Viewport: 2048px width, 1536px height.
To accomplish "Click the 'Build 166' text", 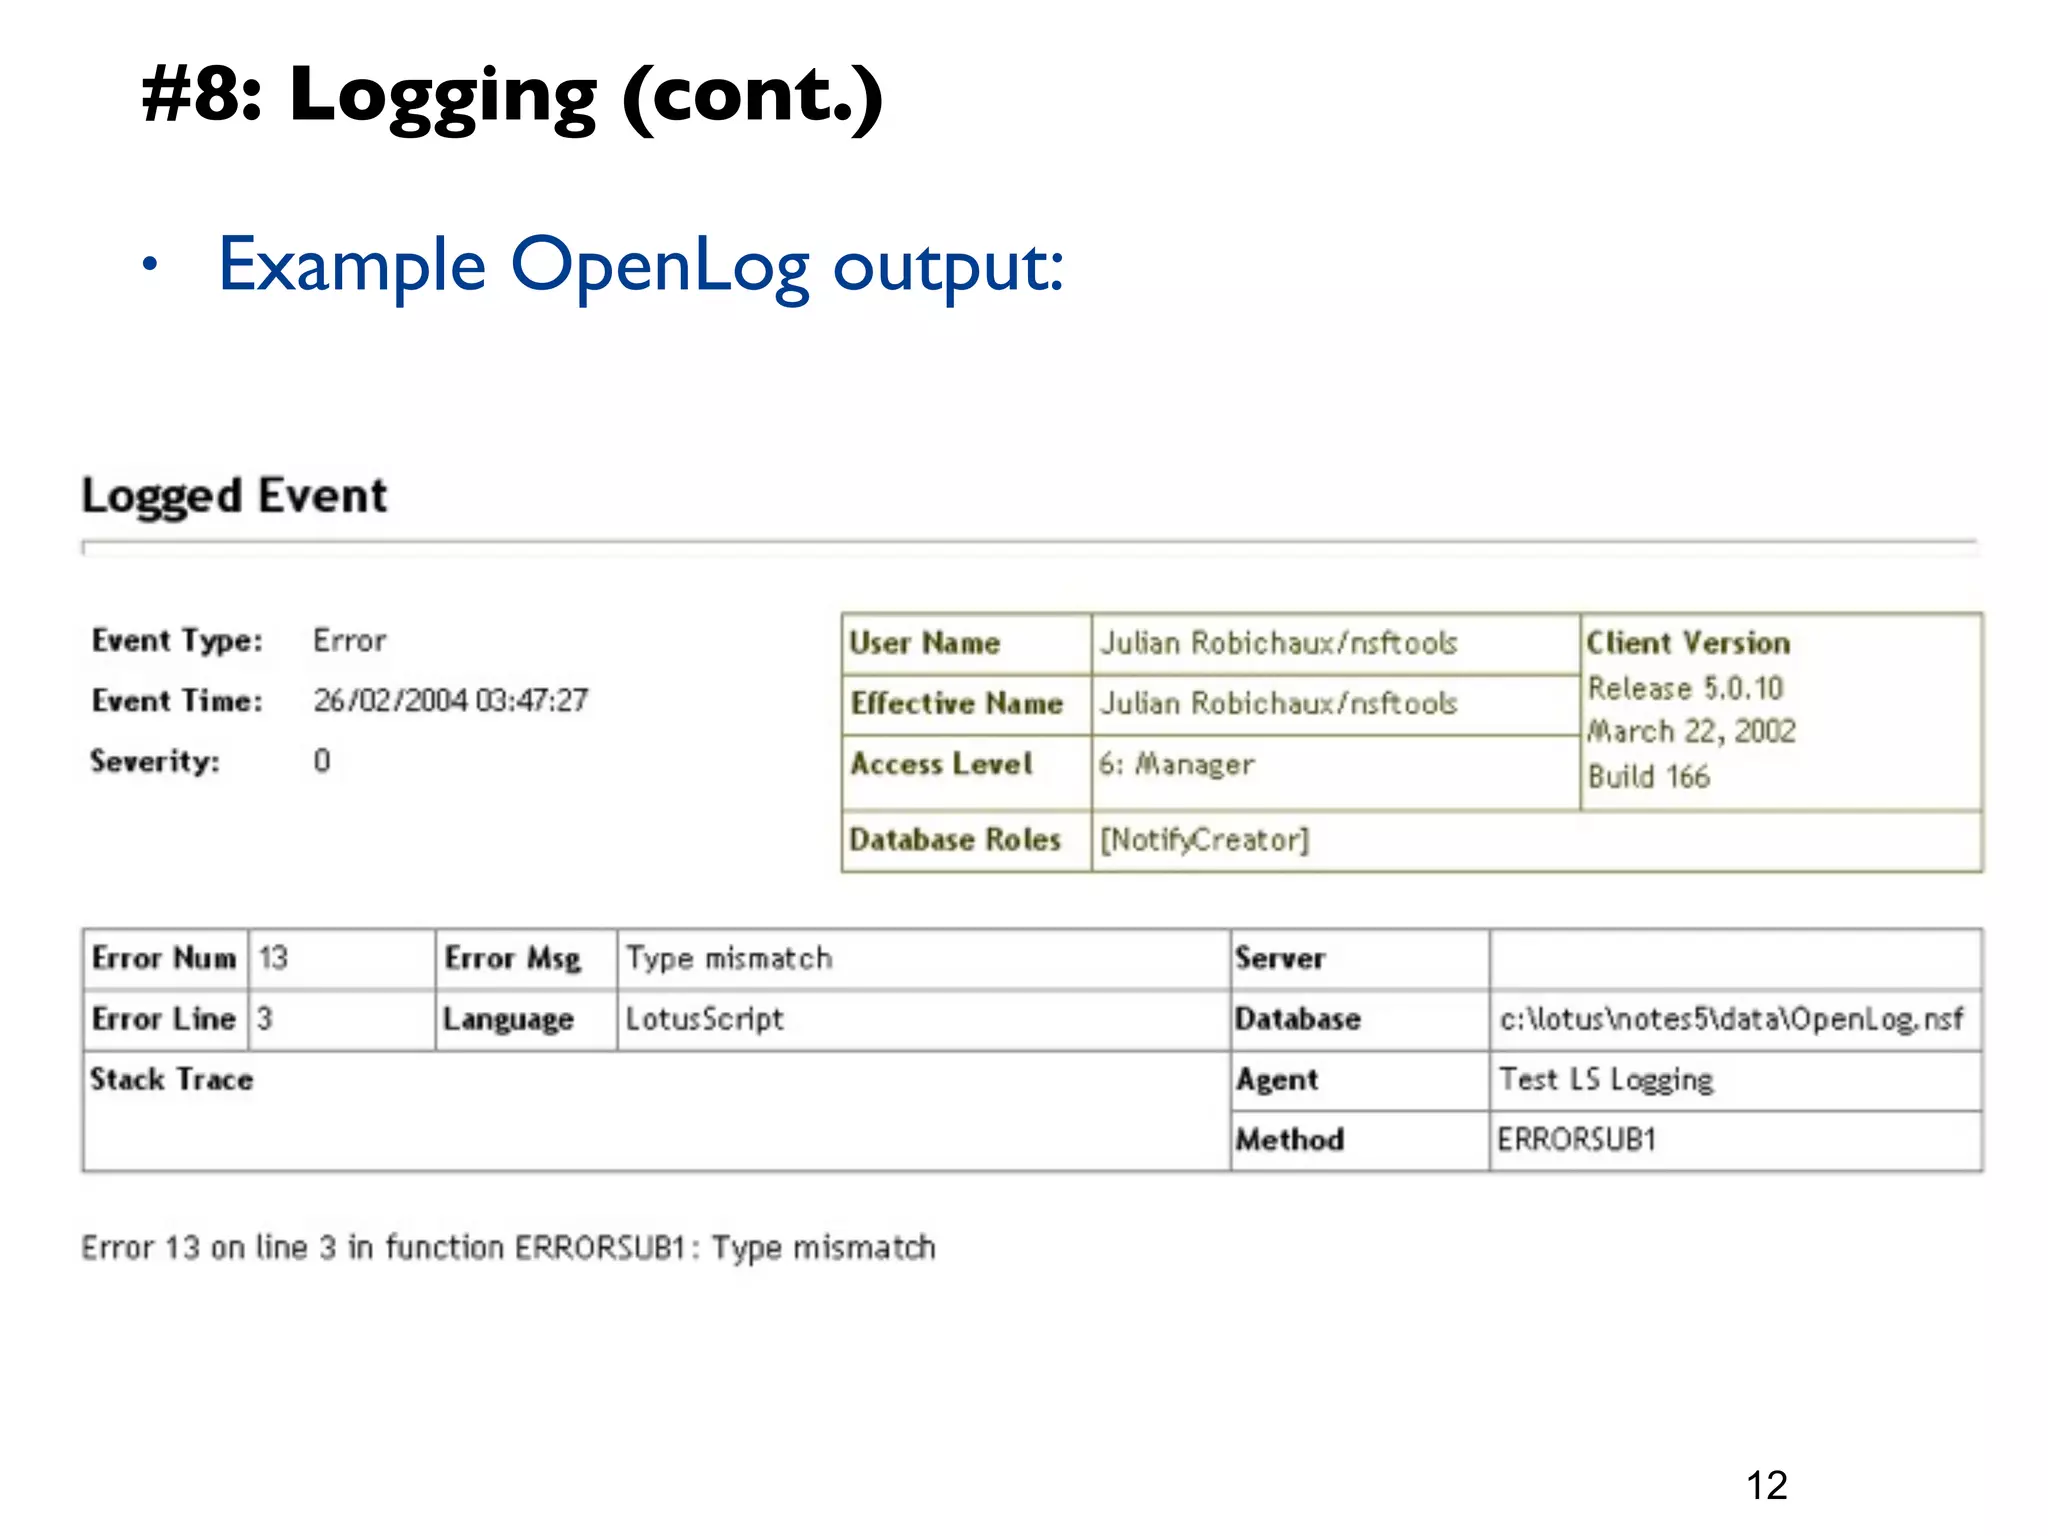I will [1648, 777].
